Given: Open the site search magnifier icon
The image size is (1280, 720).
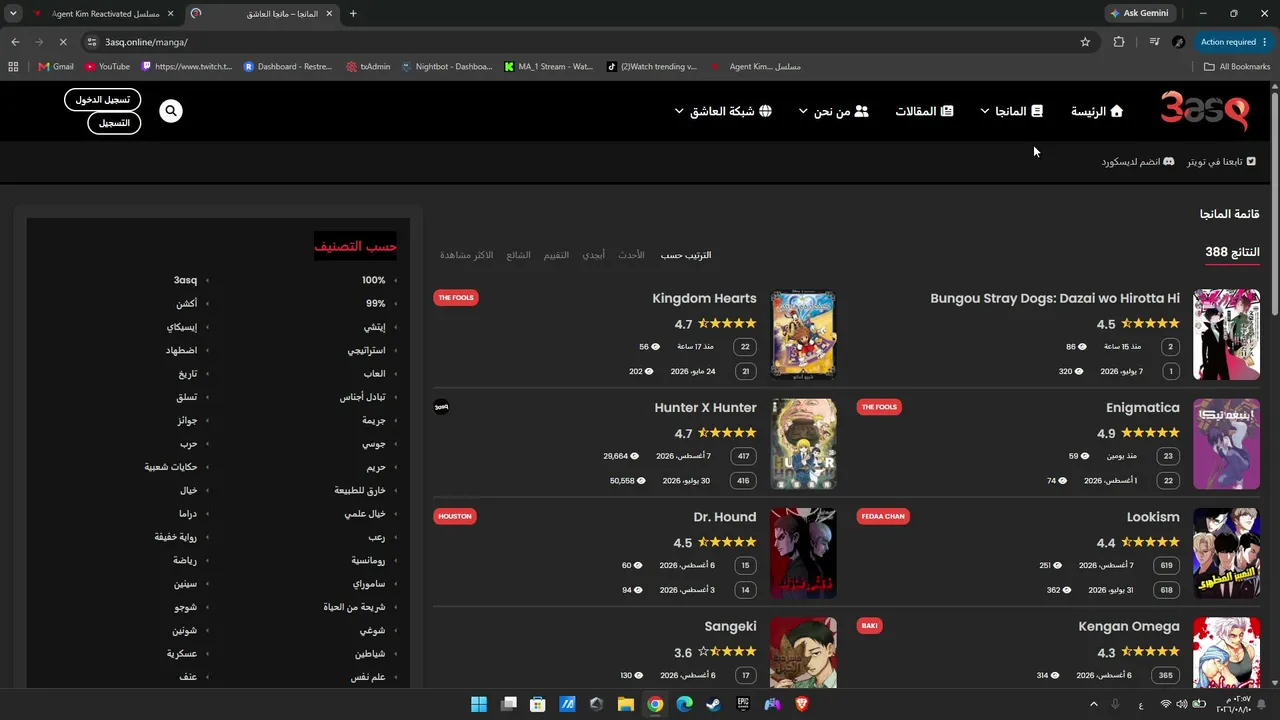Looking at the screenshot, I should 171,111.
